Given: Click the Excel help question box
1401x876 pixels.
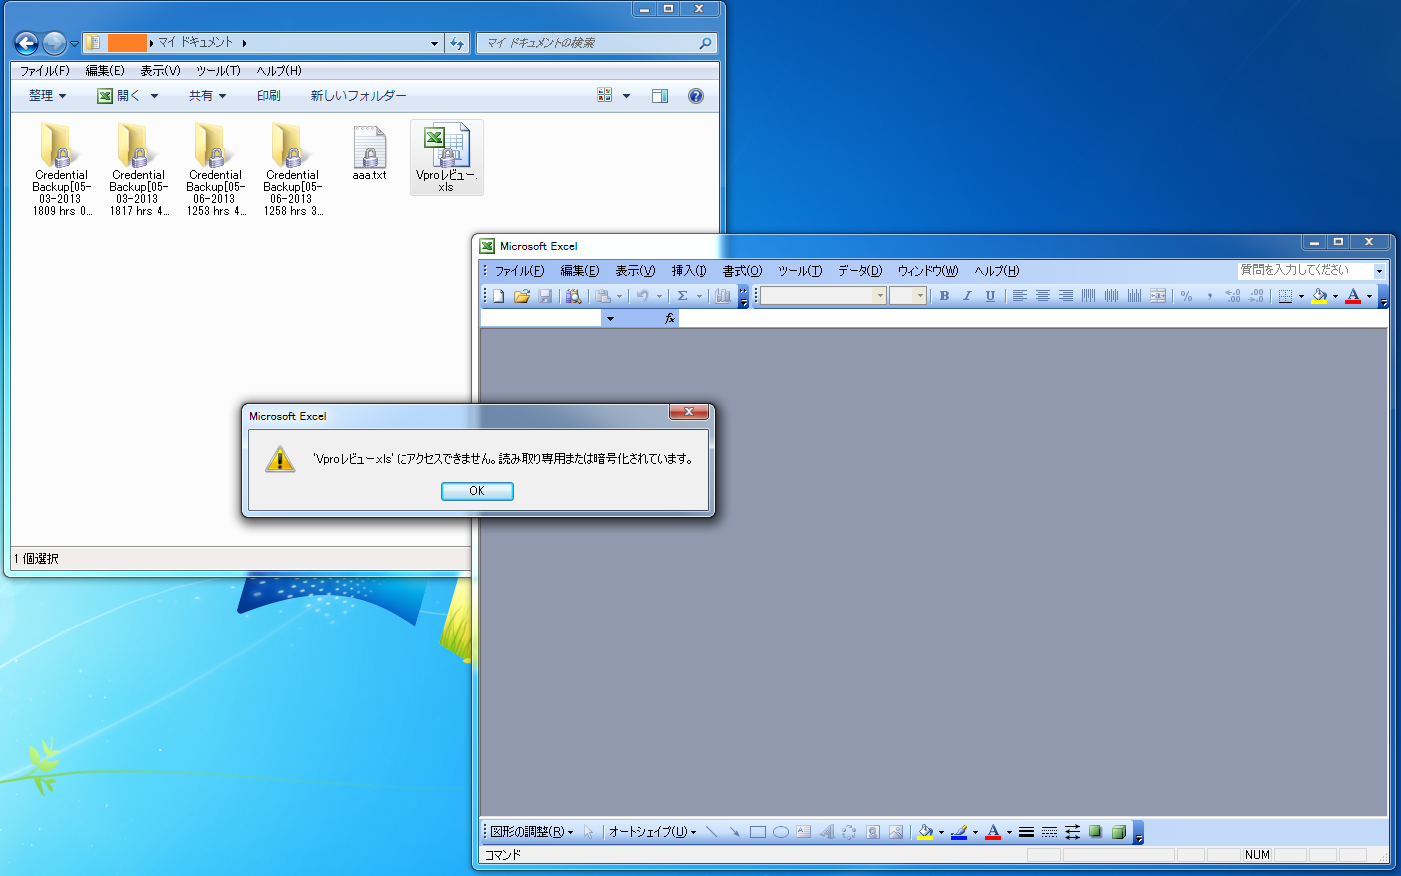Looking at the screenshot, I should click(x=1312, y=270).
